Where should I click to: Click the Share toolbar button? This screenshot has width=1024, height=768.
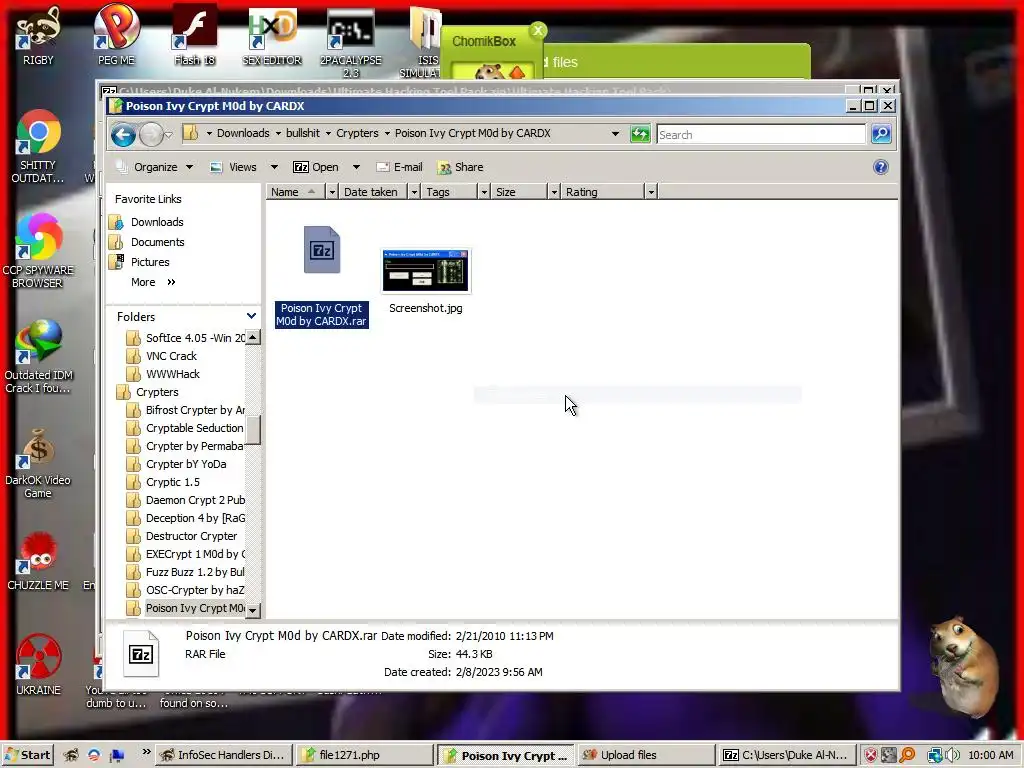460,167
